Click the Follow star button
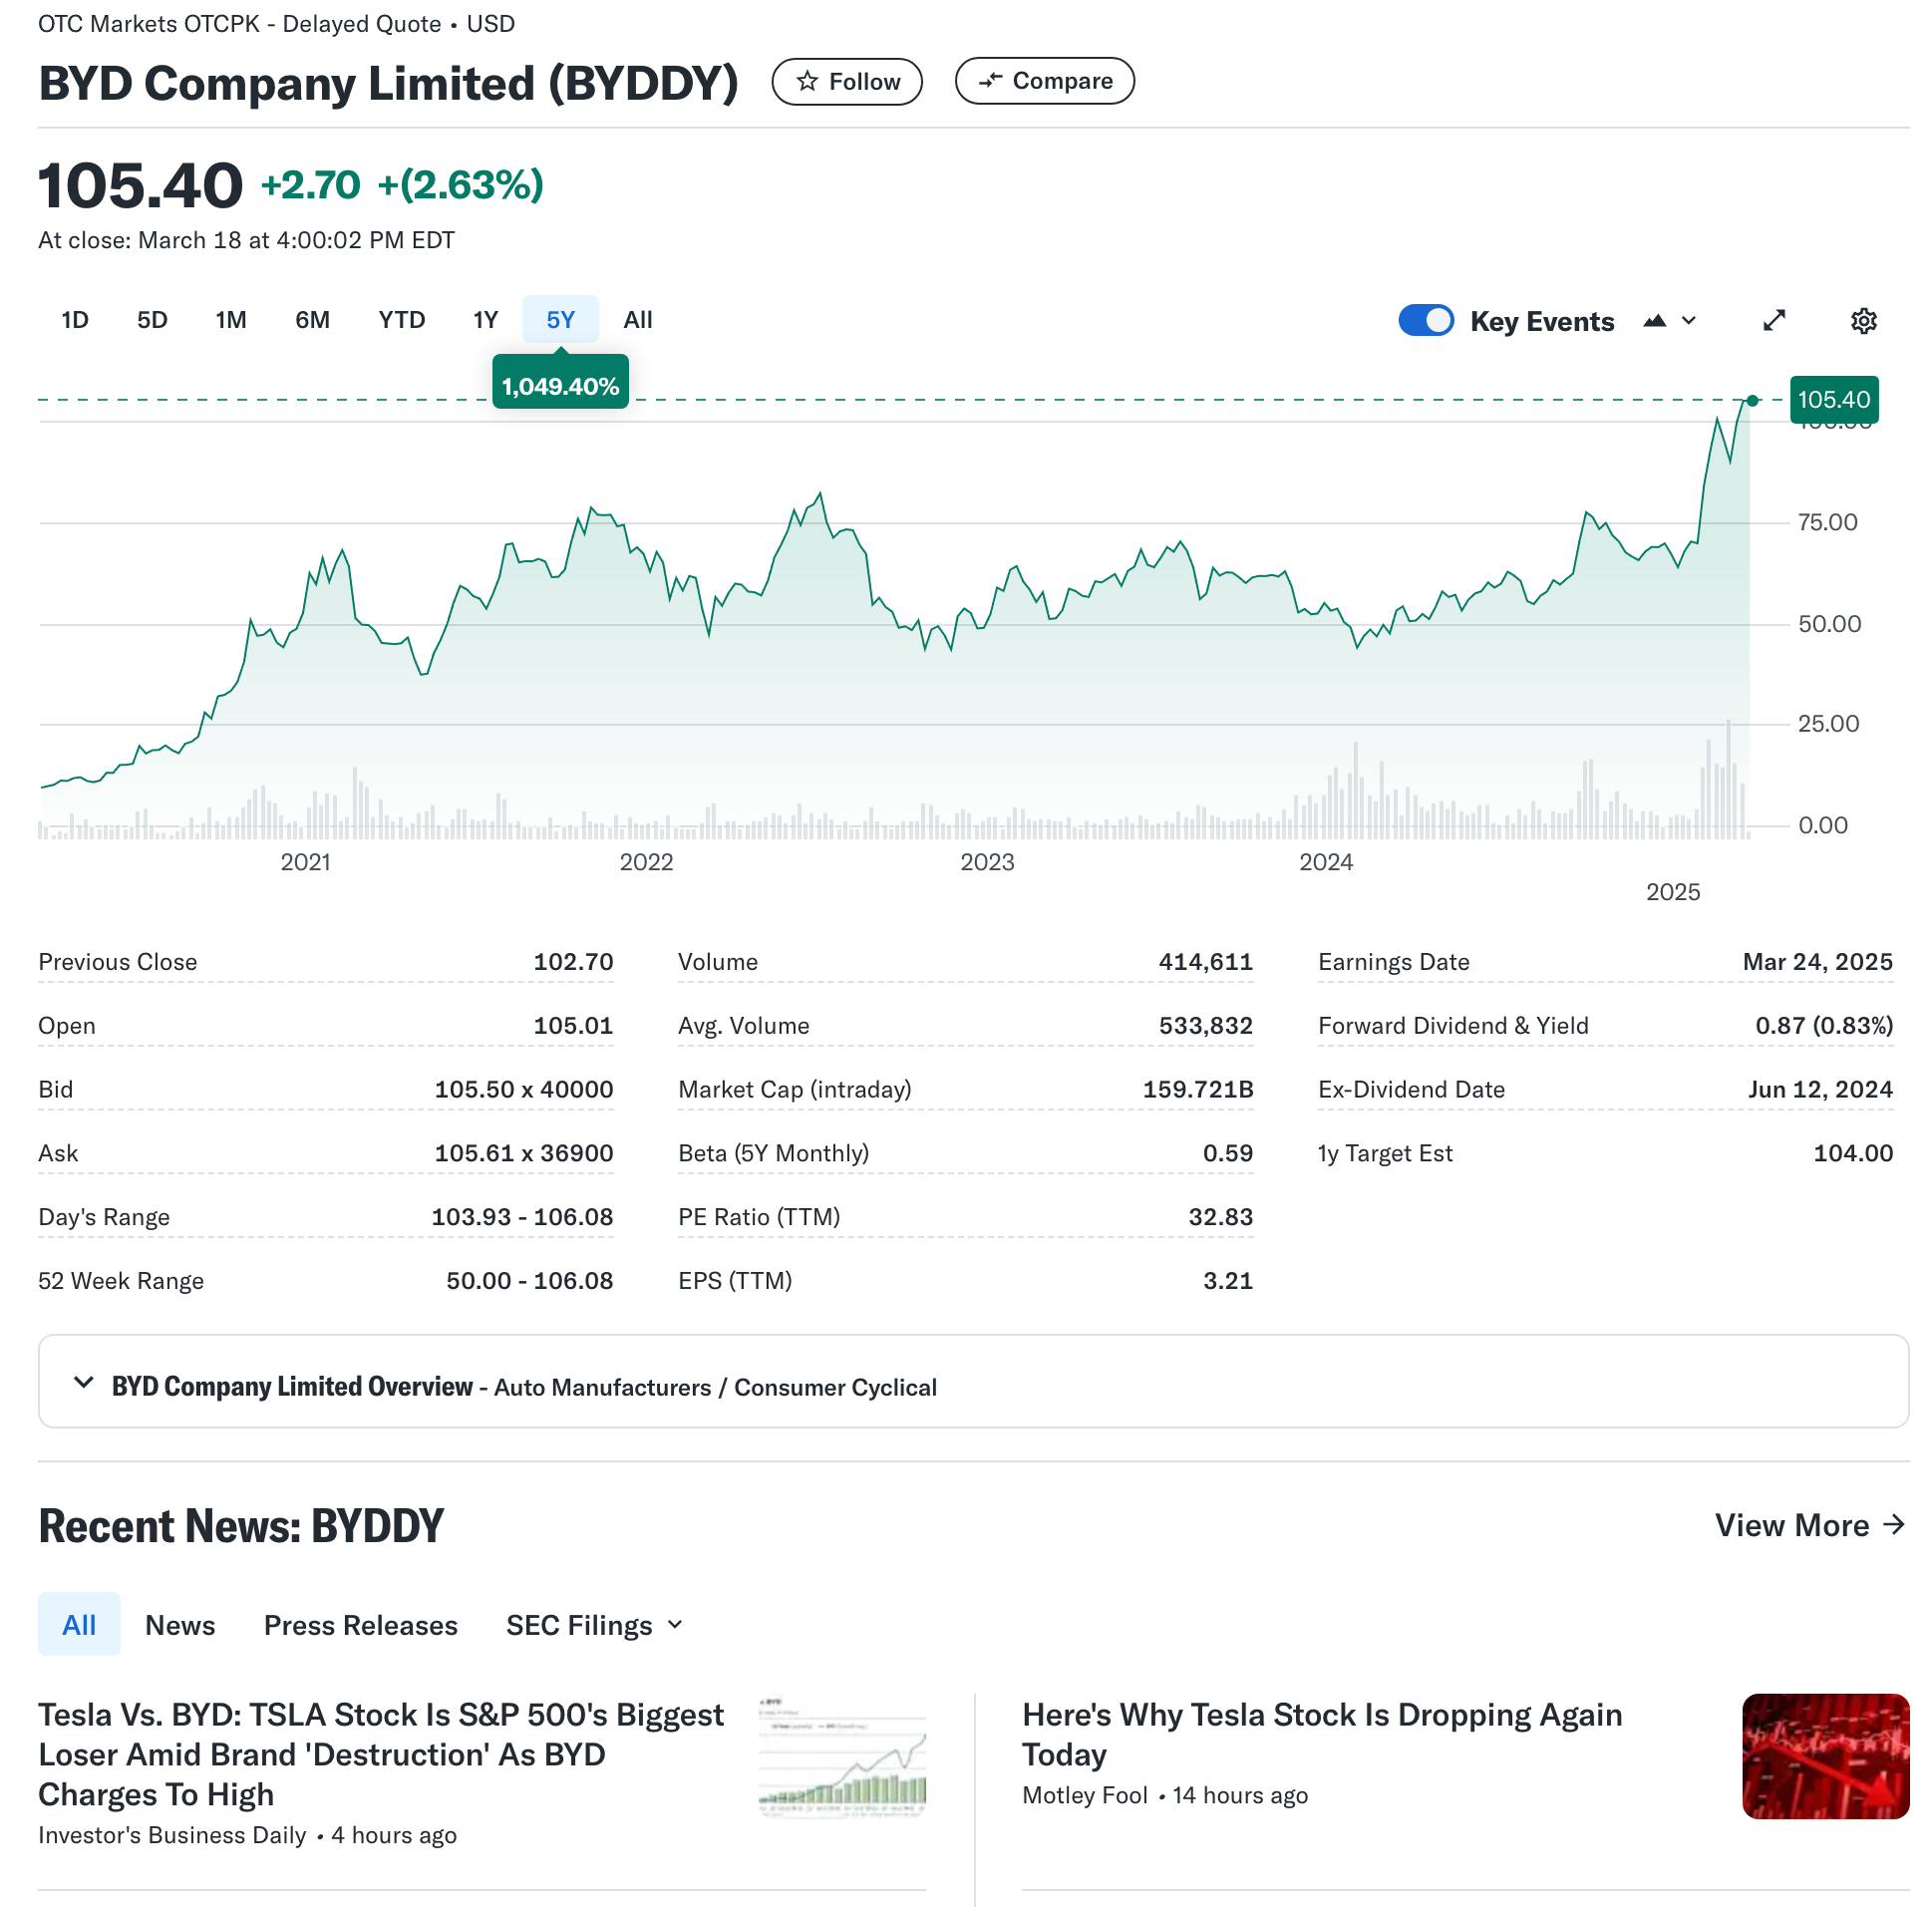 pos(847,81)
